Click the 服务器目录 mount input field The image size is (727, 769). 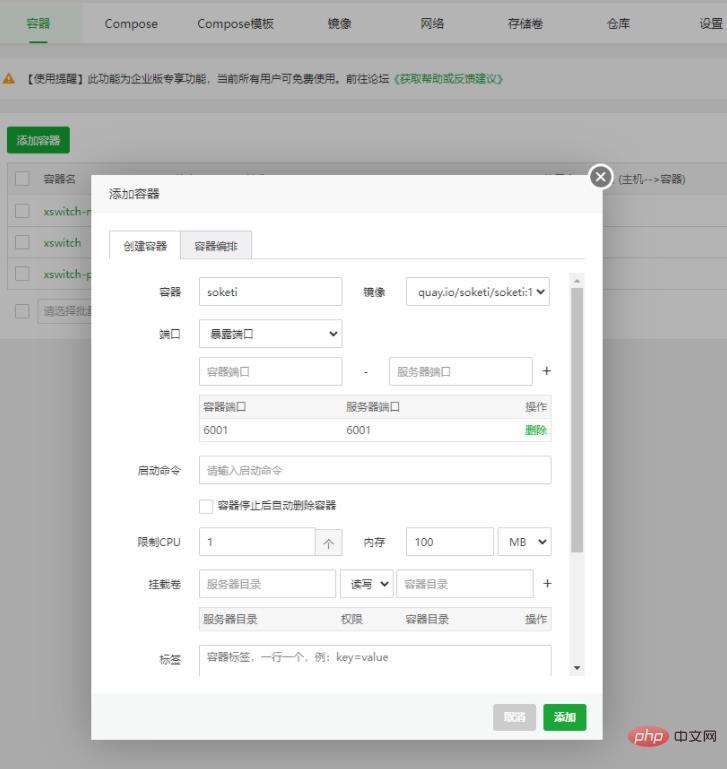(267, 584)
